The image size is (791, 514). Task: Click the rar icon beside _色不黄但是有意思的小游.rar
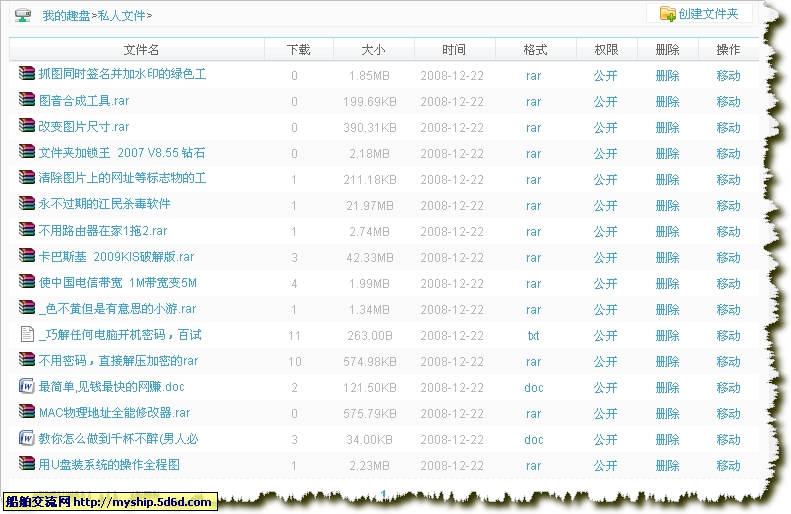(x=27, y=307)
